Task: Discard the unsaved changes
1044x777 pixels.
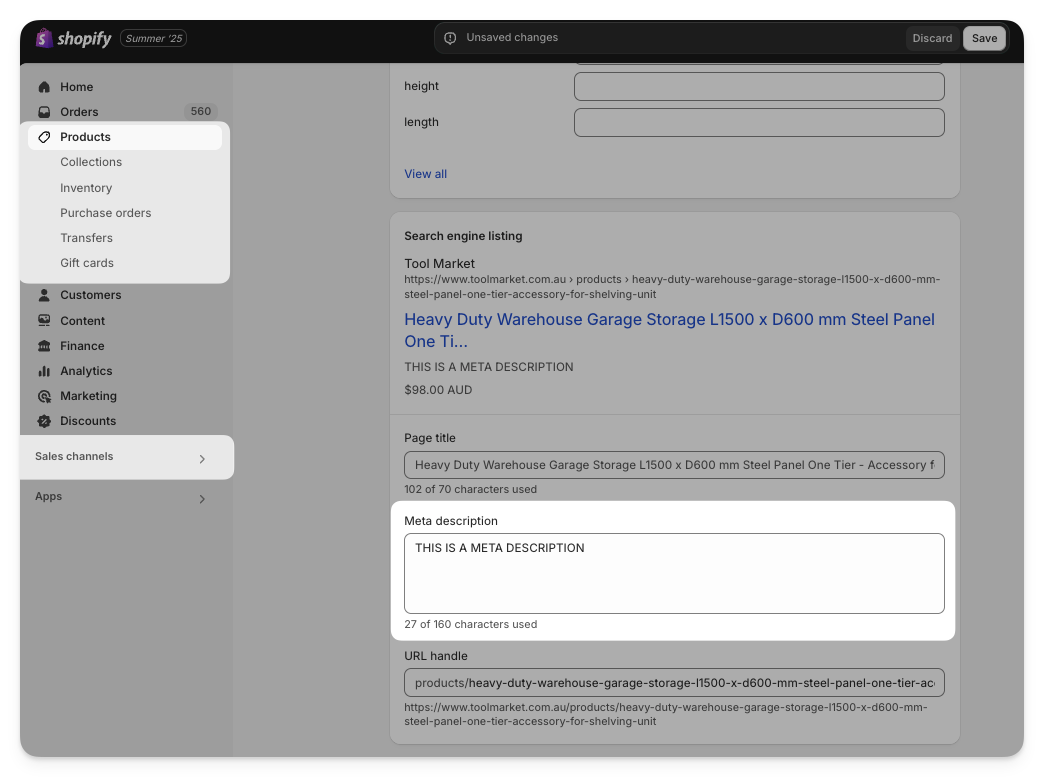Action: point(932,38)
